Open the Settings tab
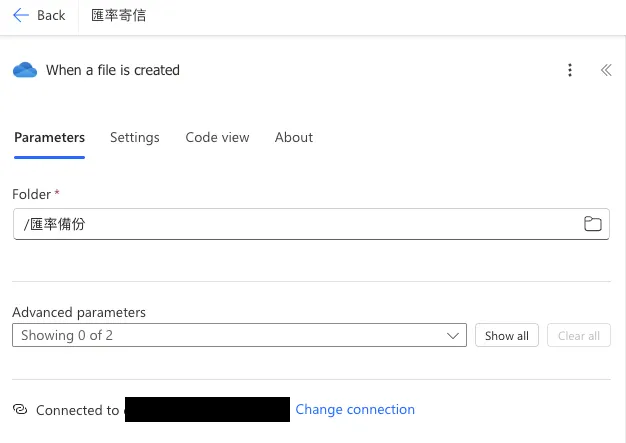Viewport: 626px width, 443px height. click(134, 138)
